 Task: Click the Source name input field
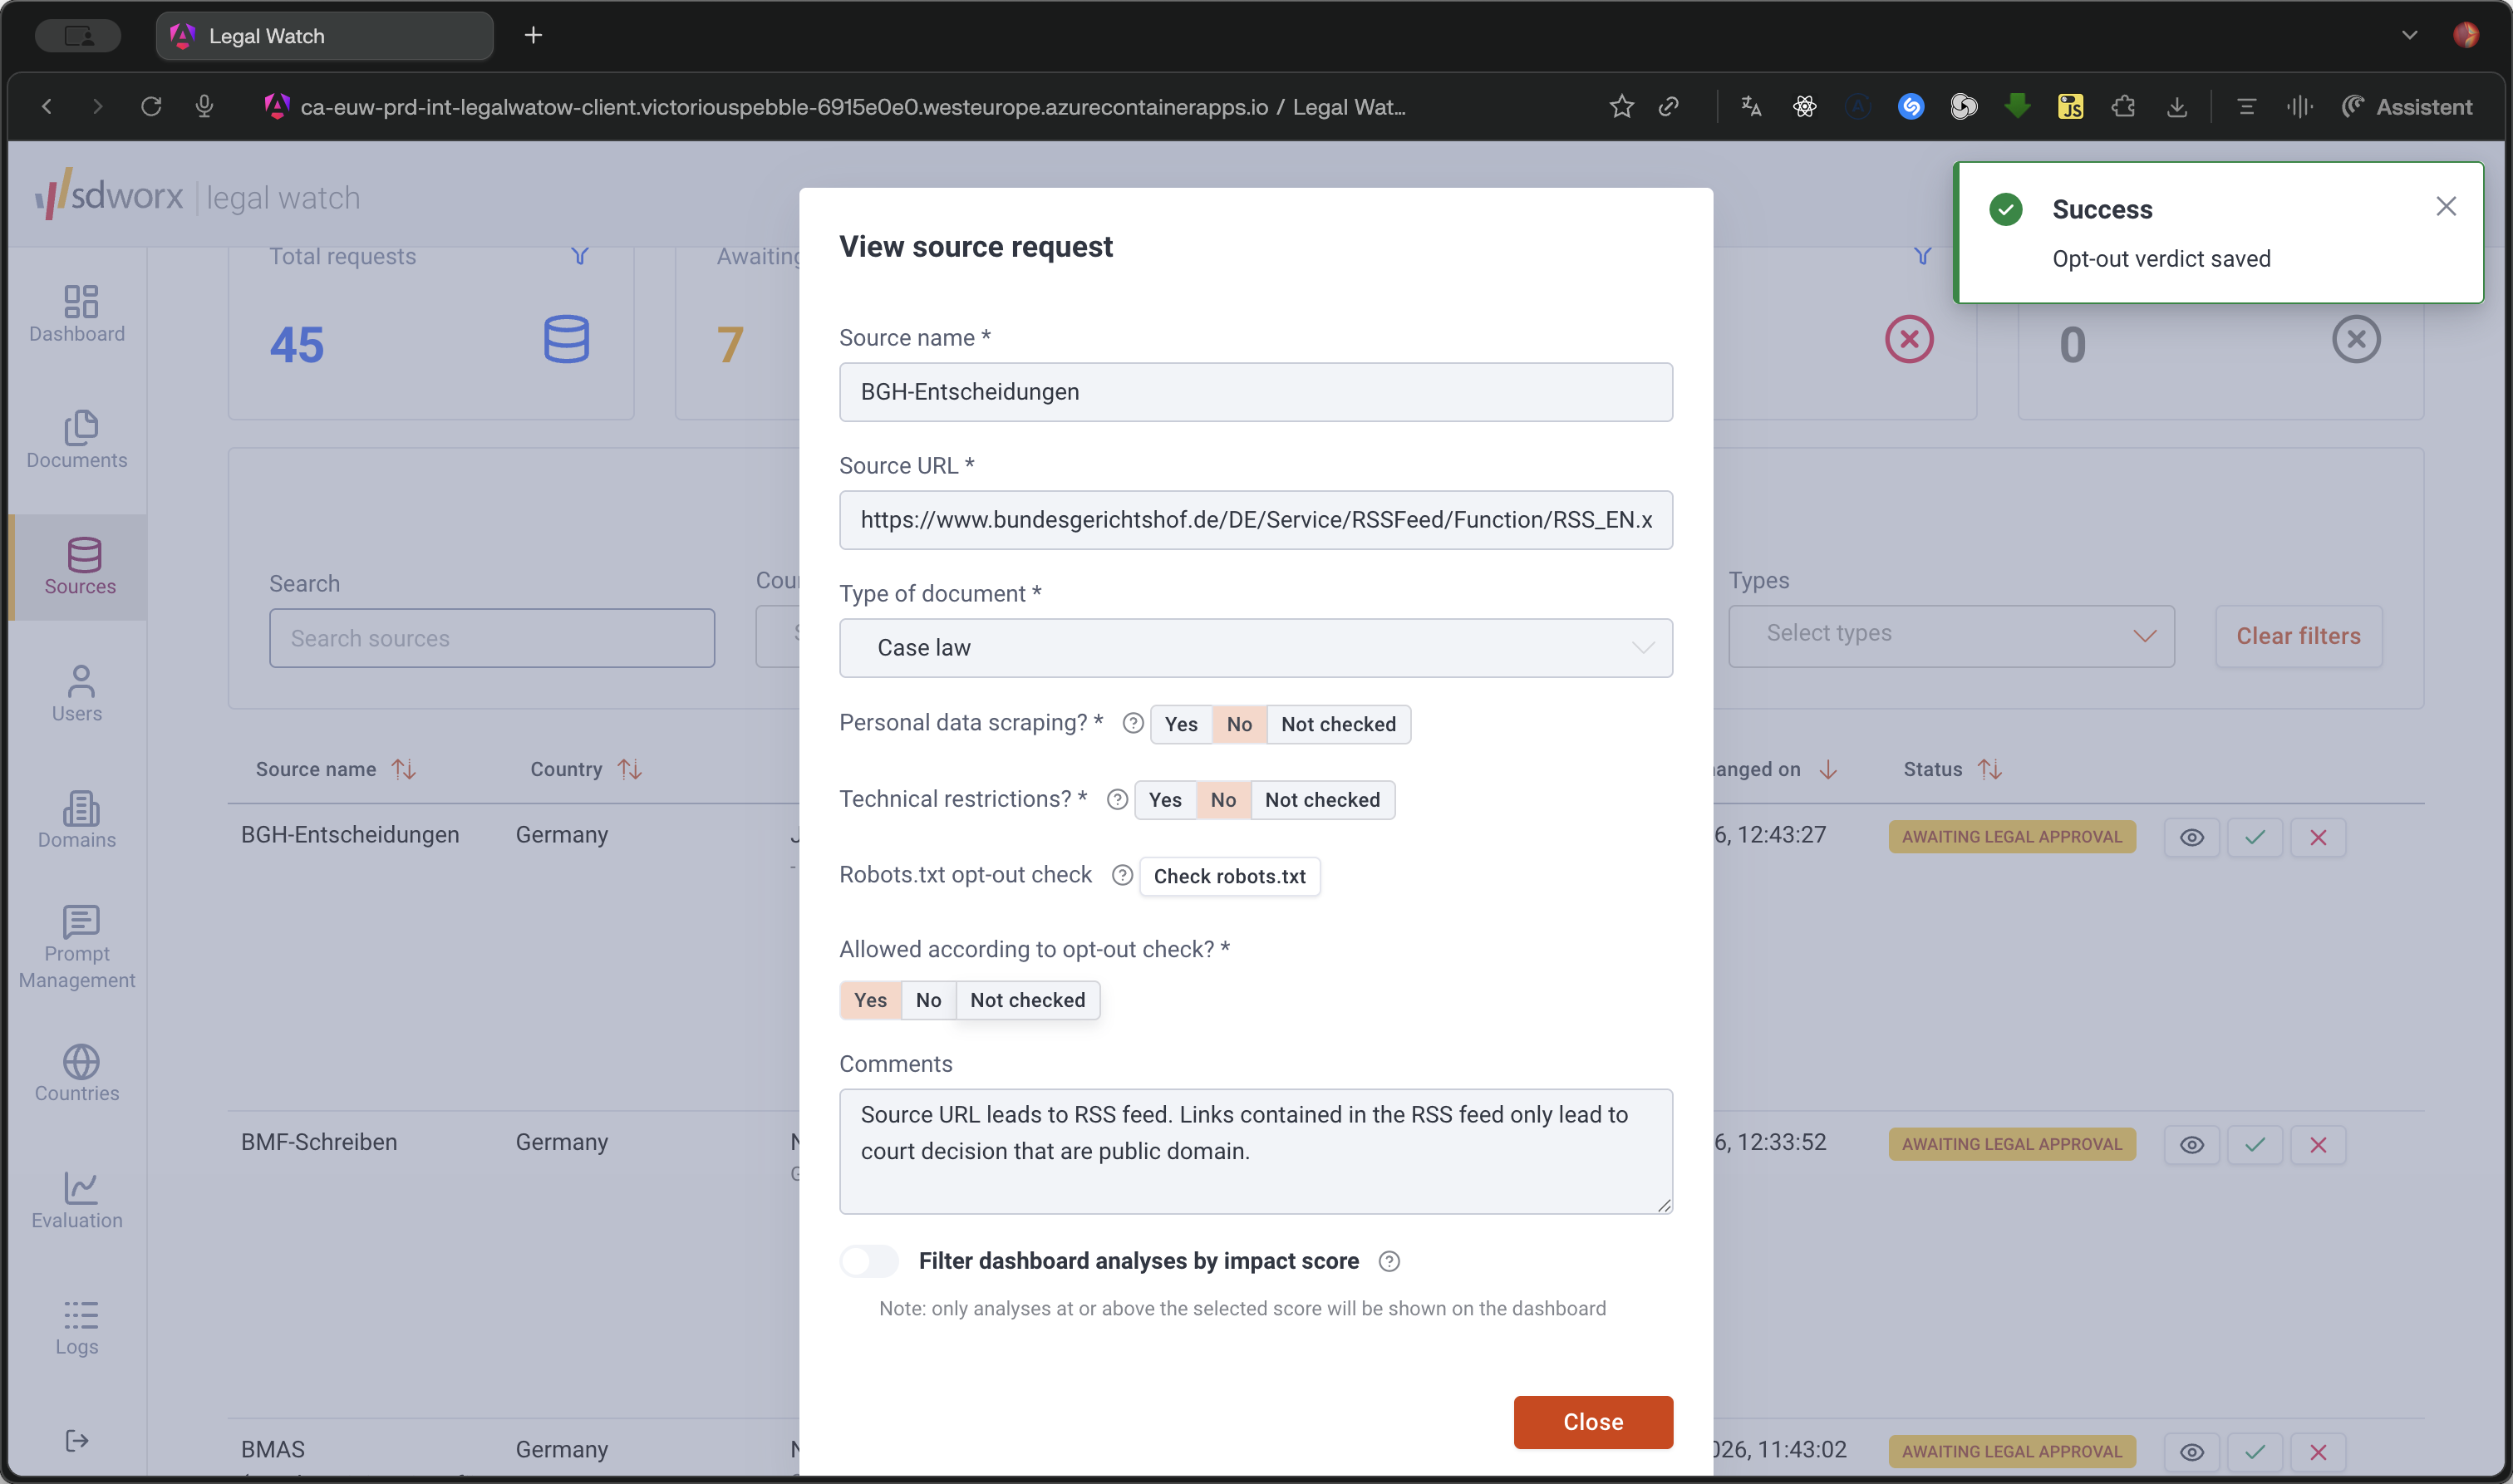(1255, 392)
